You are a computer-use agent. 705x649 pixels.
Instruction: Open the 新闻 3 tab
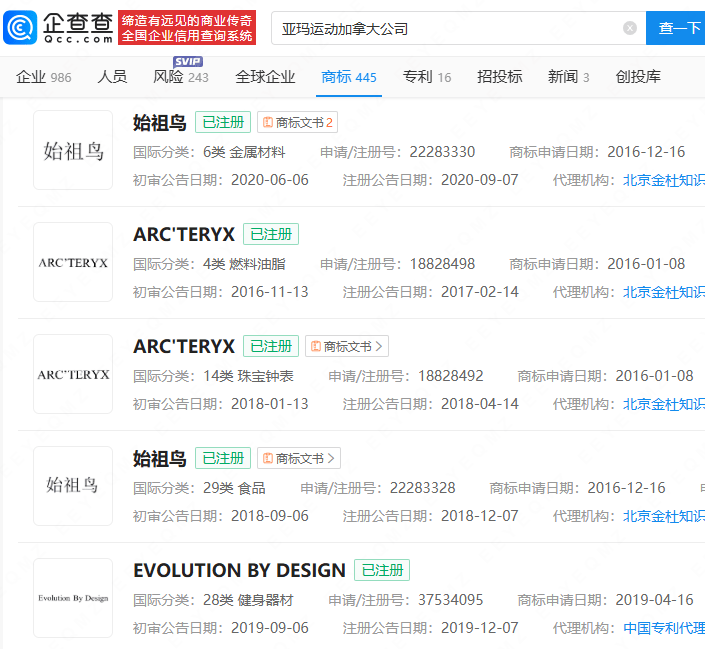(568, 77)
